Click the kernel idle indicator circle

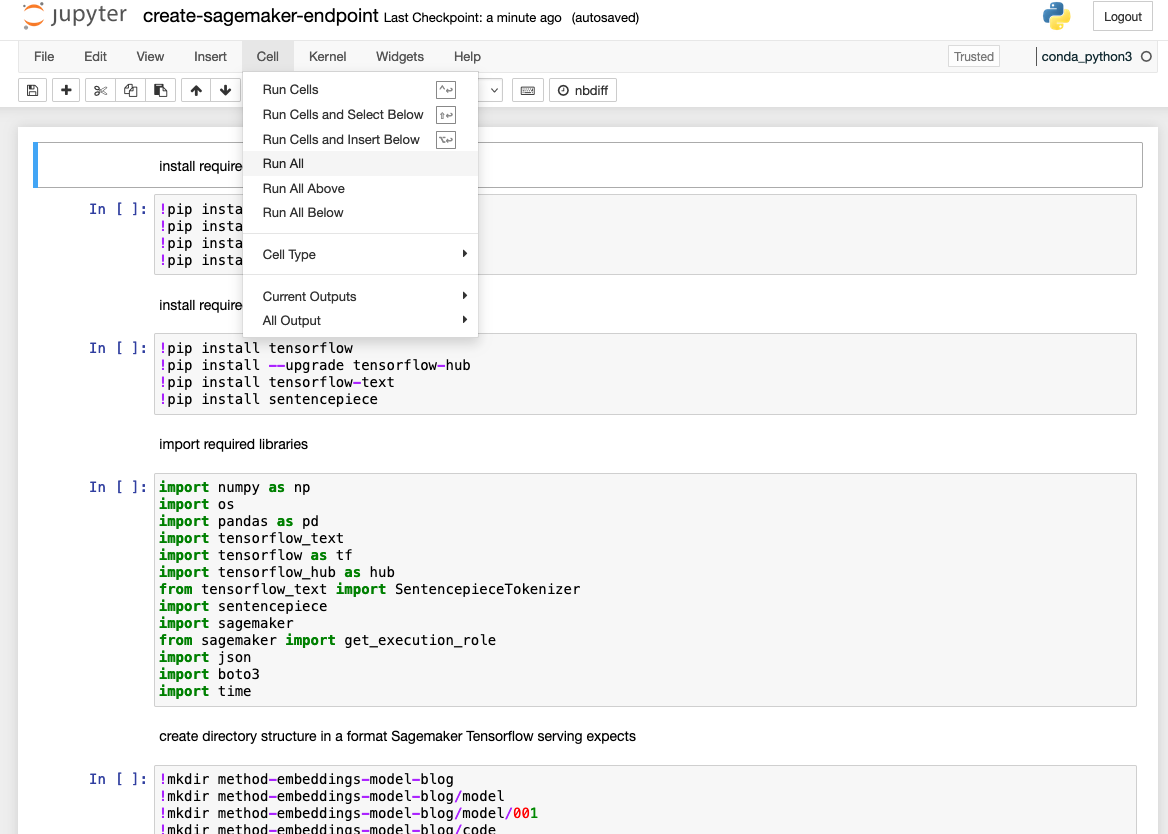[1146, 57]
